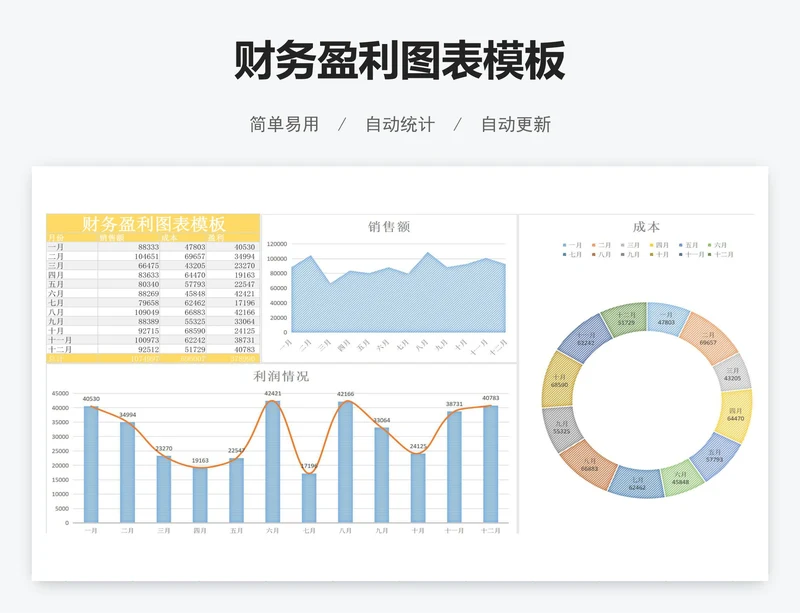Click the 八月 axis label under 利润情况 bars

pos(345,531)
